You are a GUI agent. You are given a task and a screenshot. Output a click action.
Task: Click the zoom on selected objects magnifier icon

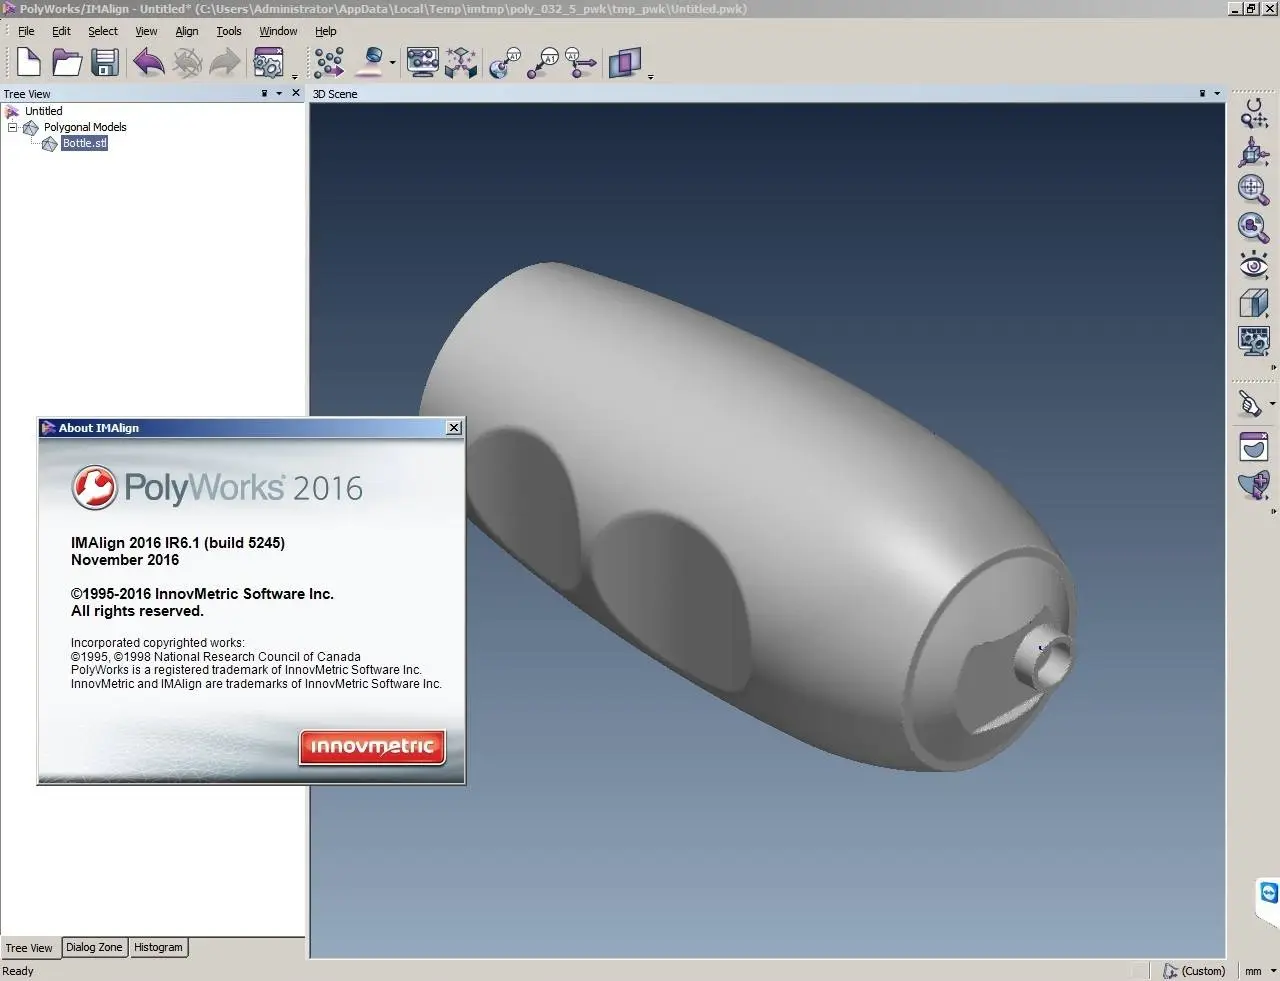(1253, 227)
